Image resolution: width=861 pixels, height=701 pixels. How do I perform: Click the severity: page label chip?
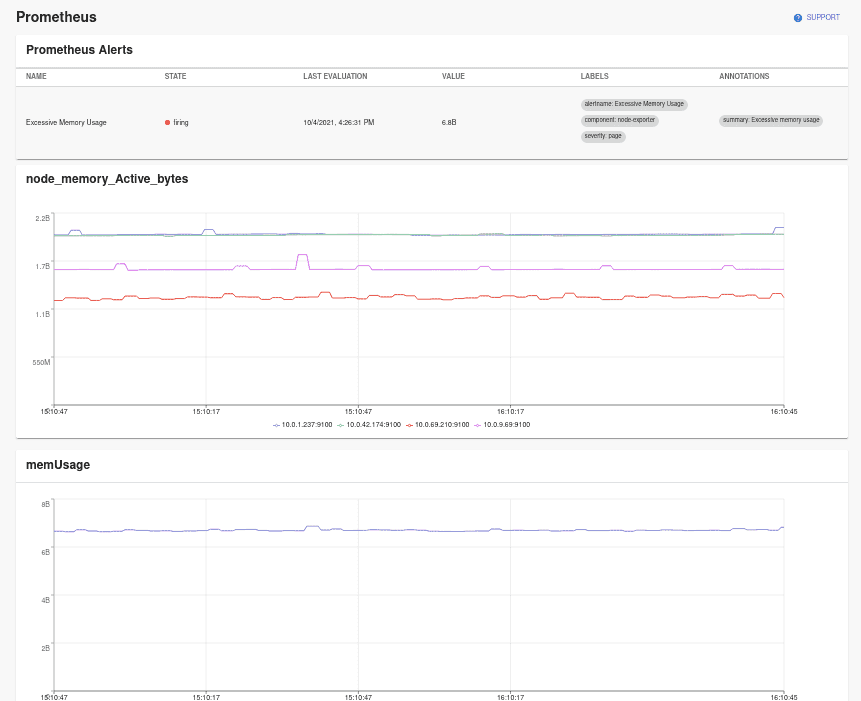(x=603, y=136)
